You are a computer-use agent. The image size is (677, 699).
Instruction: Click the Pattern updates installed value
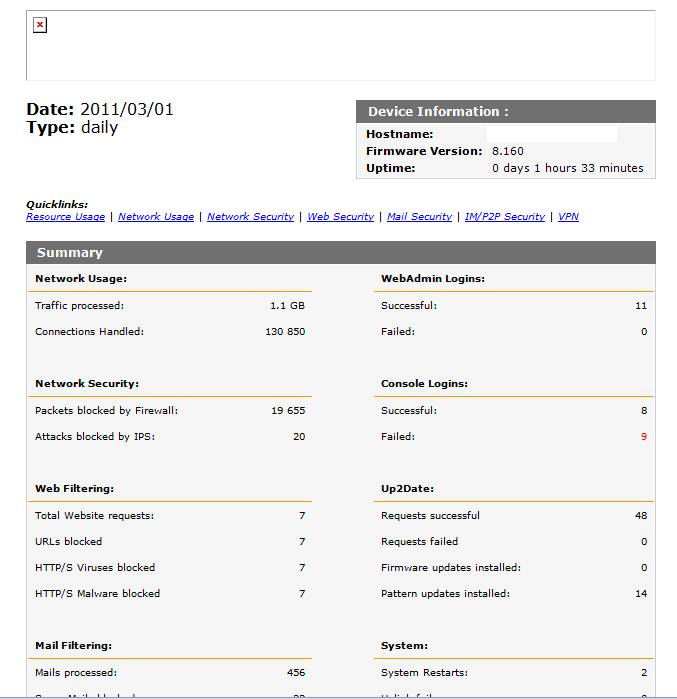(x=641, y=594)
